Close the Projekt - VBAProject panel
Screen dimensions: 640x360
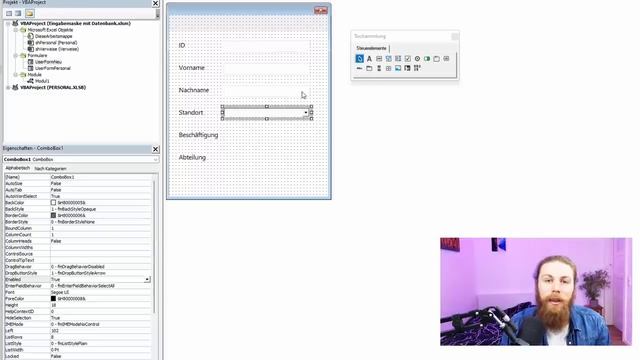click(156, 3)
